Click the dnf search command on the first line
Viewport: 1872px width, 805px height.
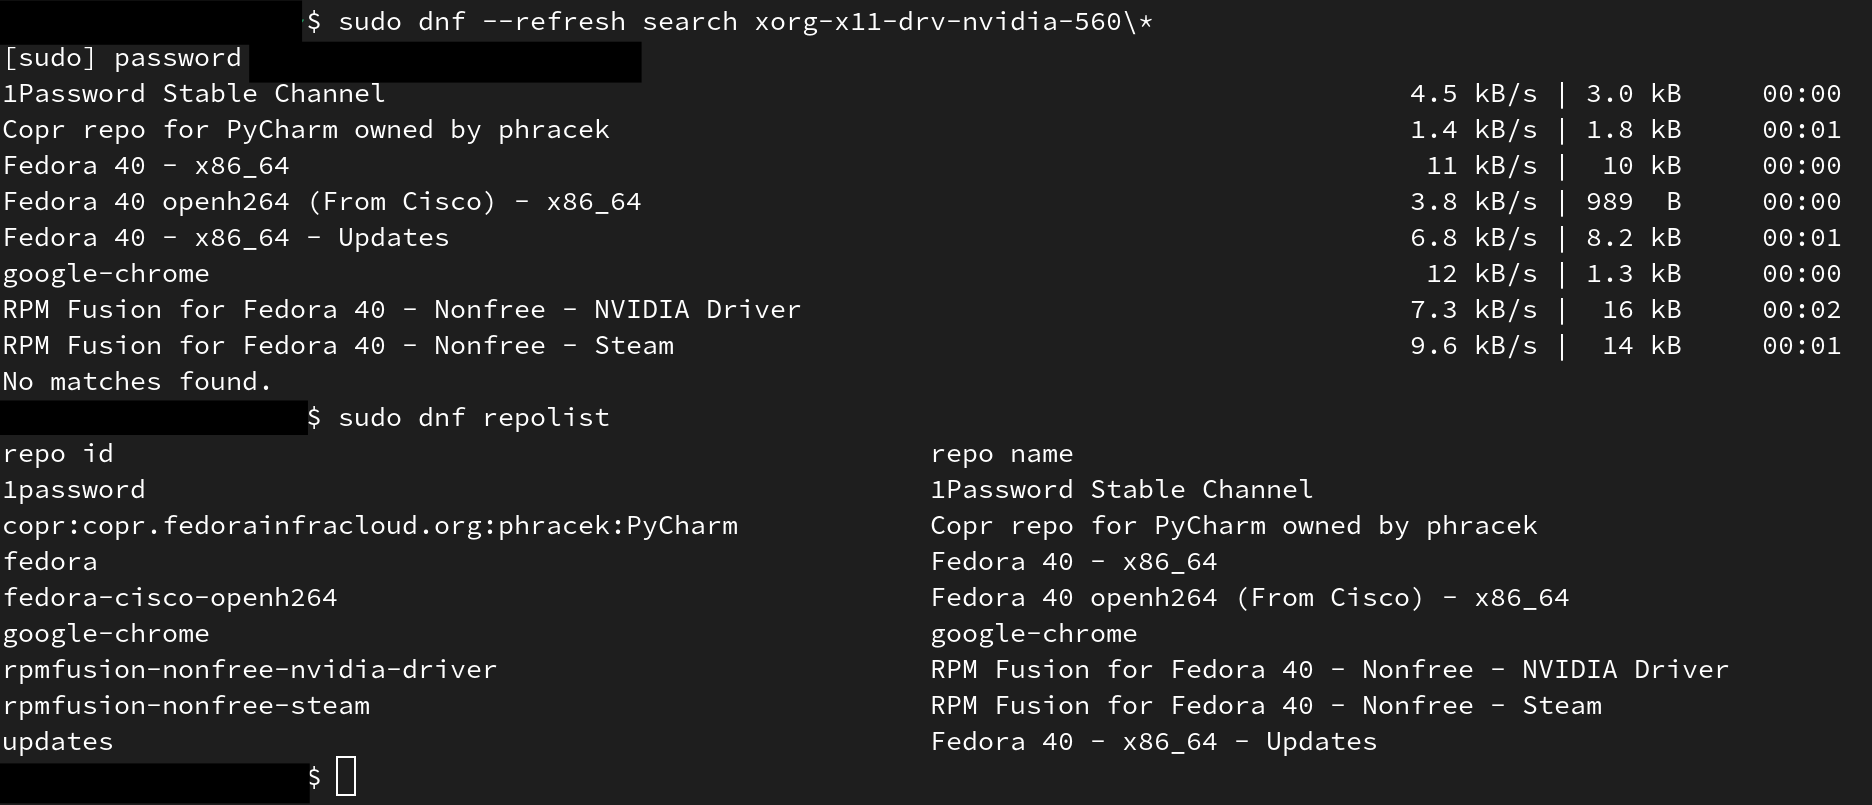coord(745,22)
